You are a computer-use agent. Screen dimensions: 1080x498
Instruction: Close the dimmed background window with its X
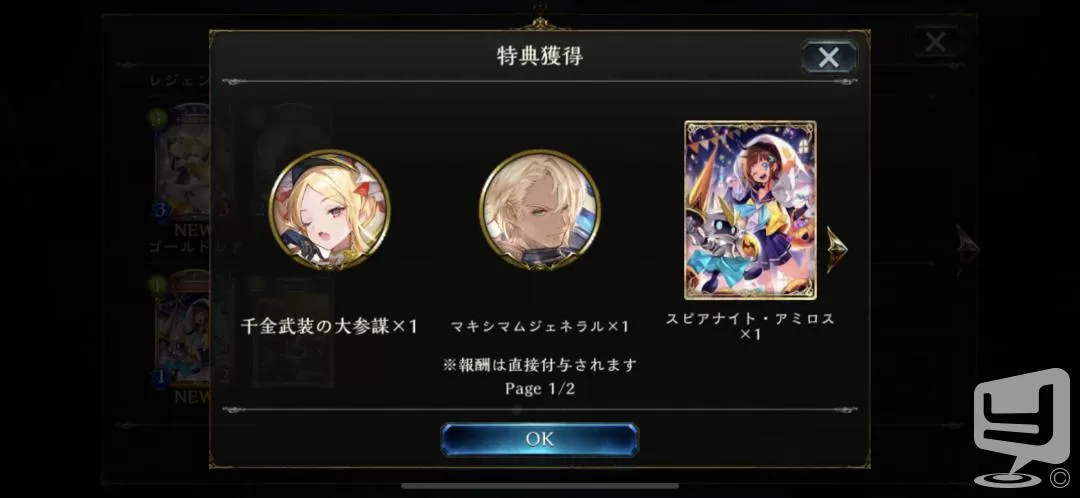(935, 43)
